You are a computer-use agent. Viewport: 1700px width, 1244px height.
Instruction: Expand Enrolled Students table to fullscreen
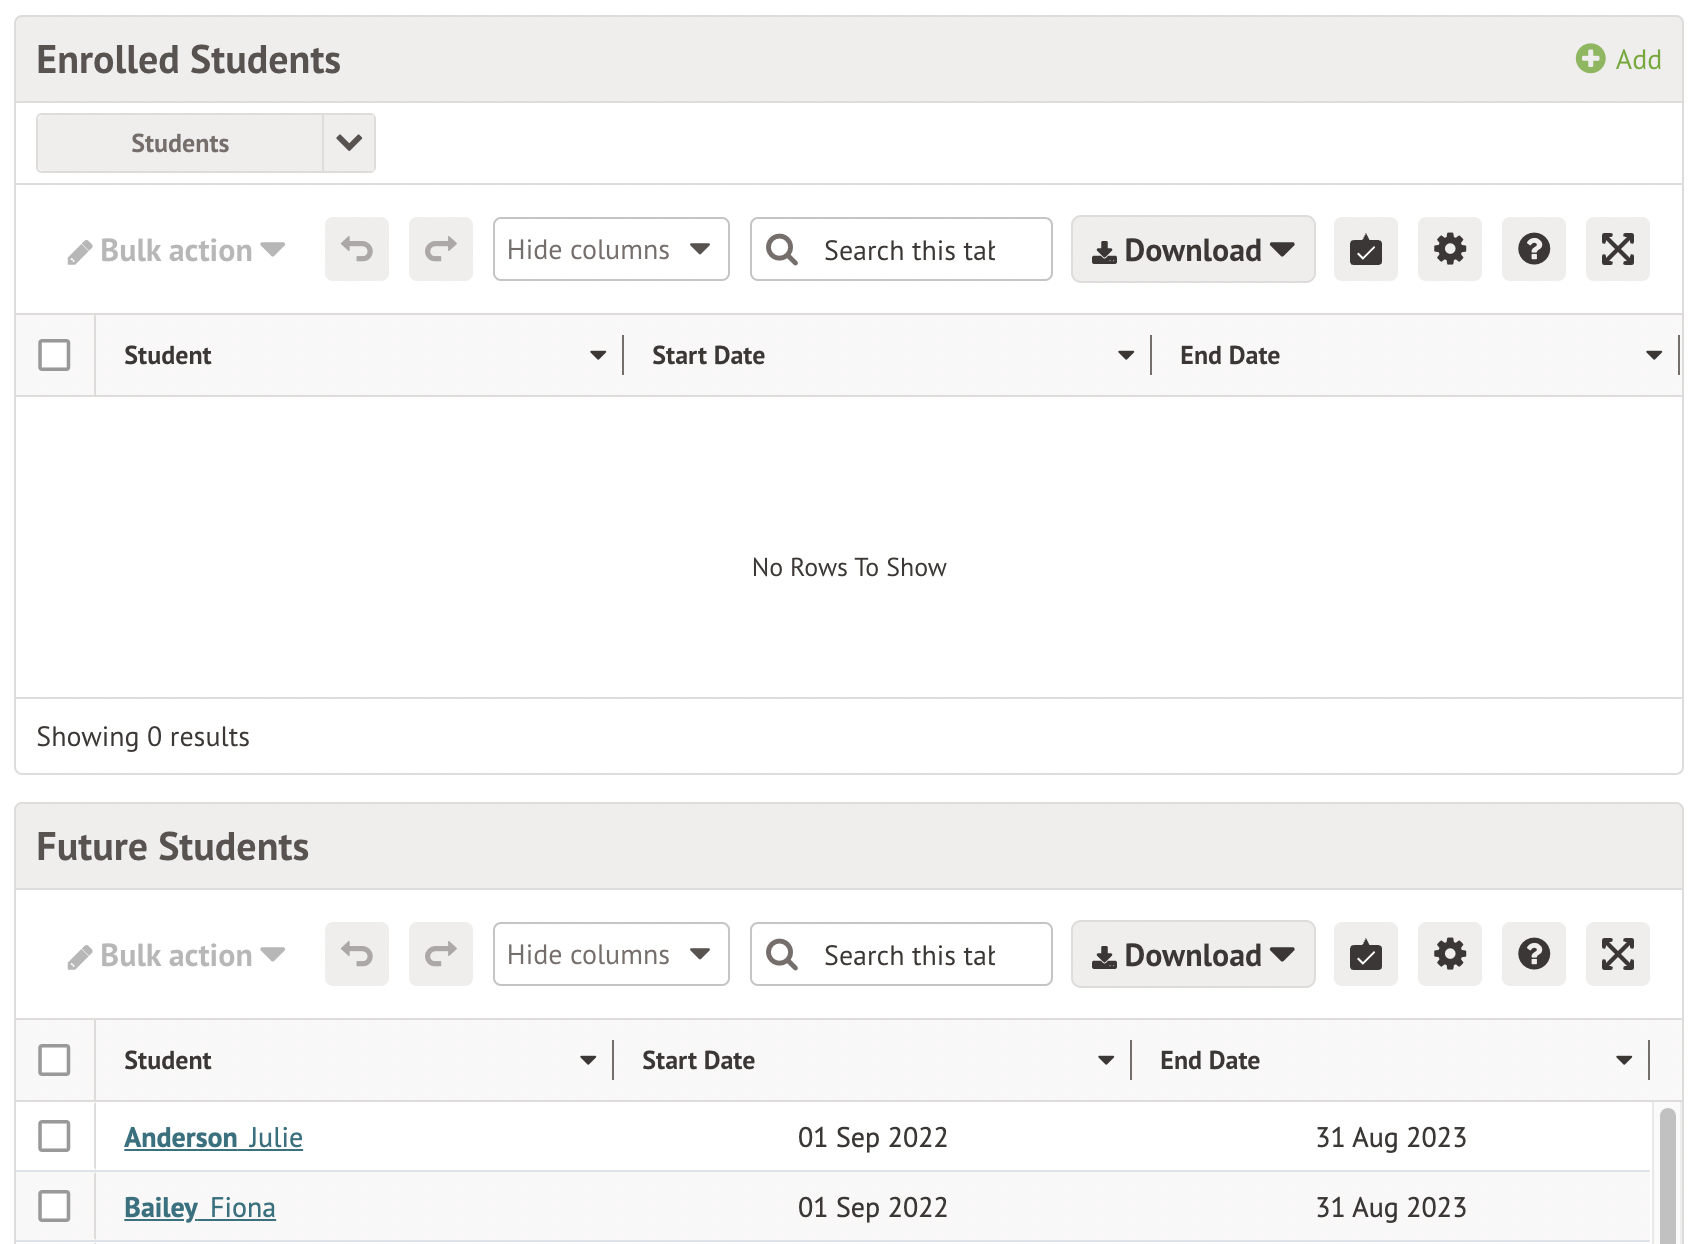[1617, 249]
